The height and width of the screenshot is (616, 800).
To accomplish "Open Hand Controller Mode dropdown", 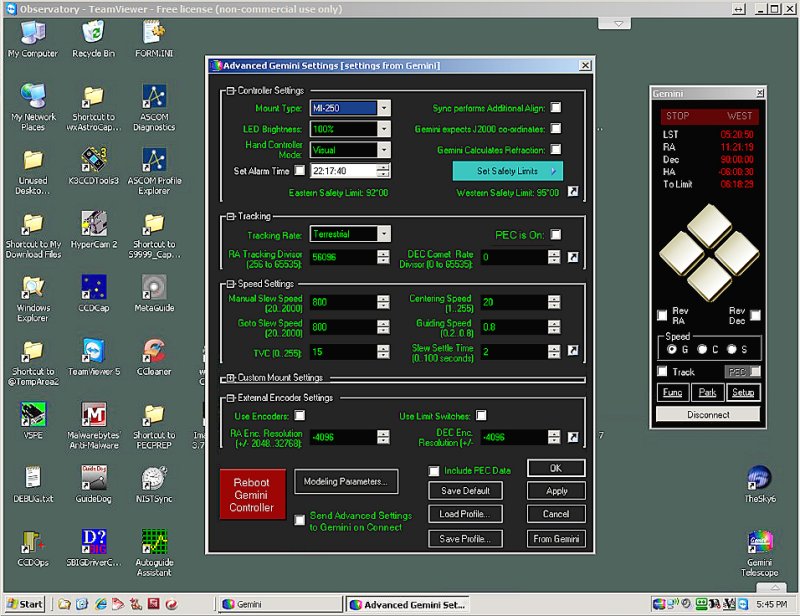I will 384,150.
